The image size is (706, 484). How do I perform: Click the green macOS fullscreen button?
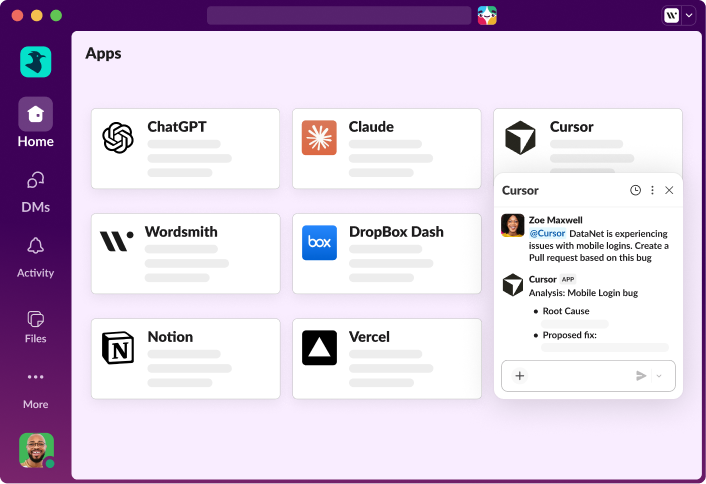coord(56,16)
